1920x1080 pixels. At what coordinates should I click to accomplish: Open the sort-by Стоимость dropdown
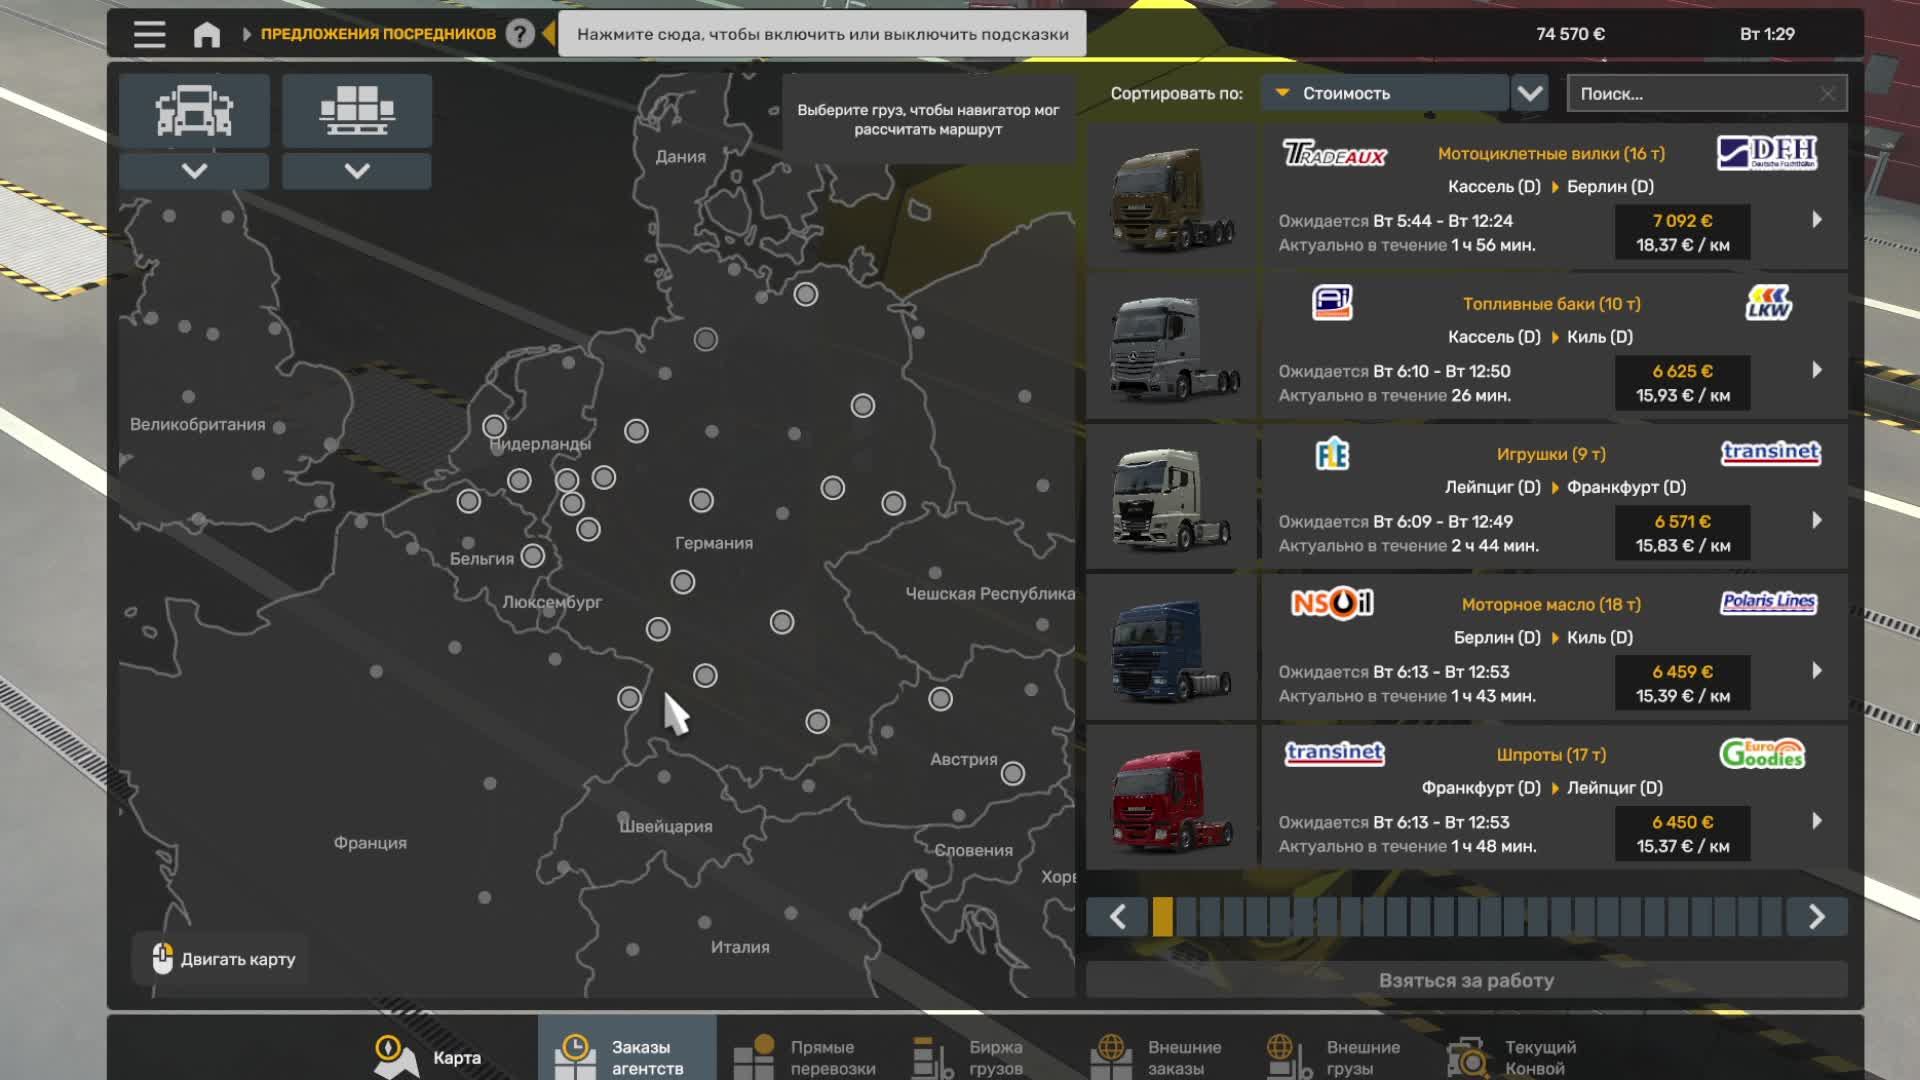click(x=1384, y=93)
